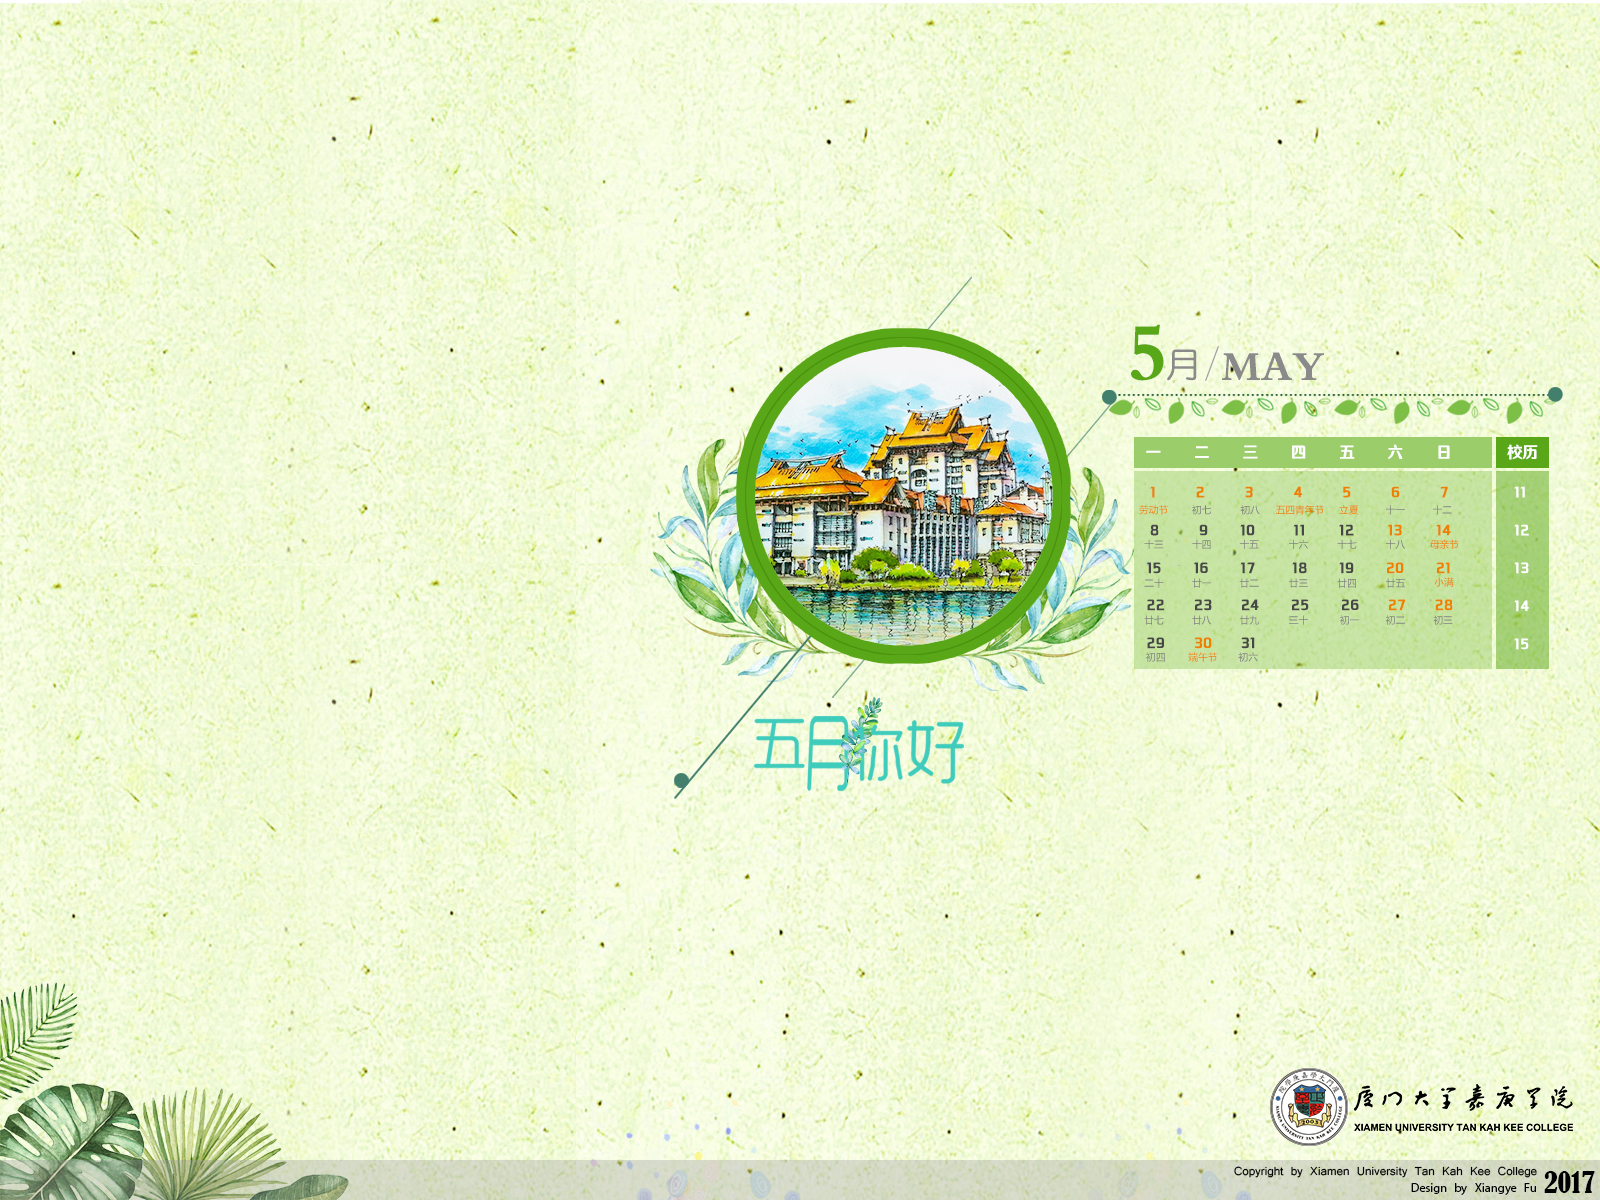Viewport: 1600px width, 1200px height.
Task: Click Wednesday header 三
Action: coord(1250,453)
